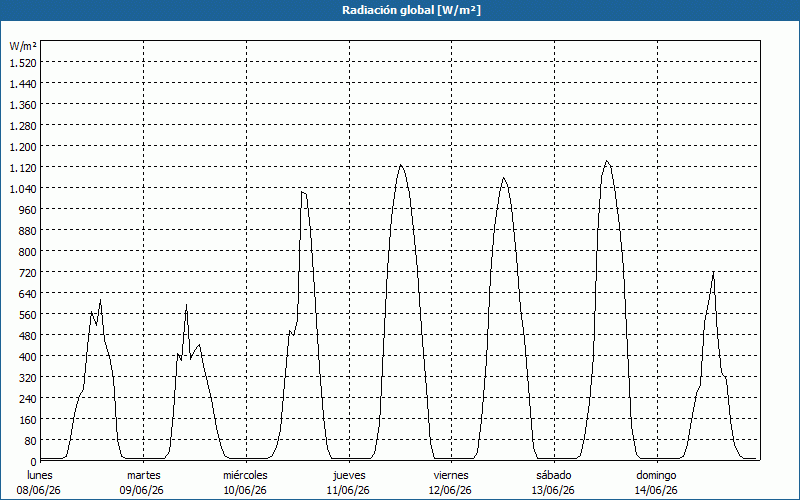This screenshot has width=800, height=500.
Task: Click the 400 y-axis value
Action: 28,357
